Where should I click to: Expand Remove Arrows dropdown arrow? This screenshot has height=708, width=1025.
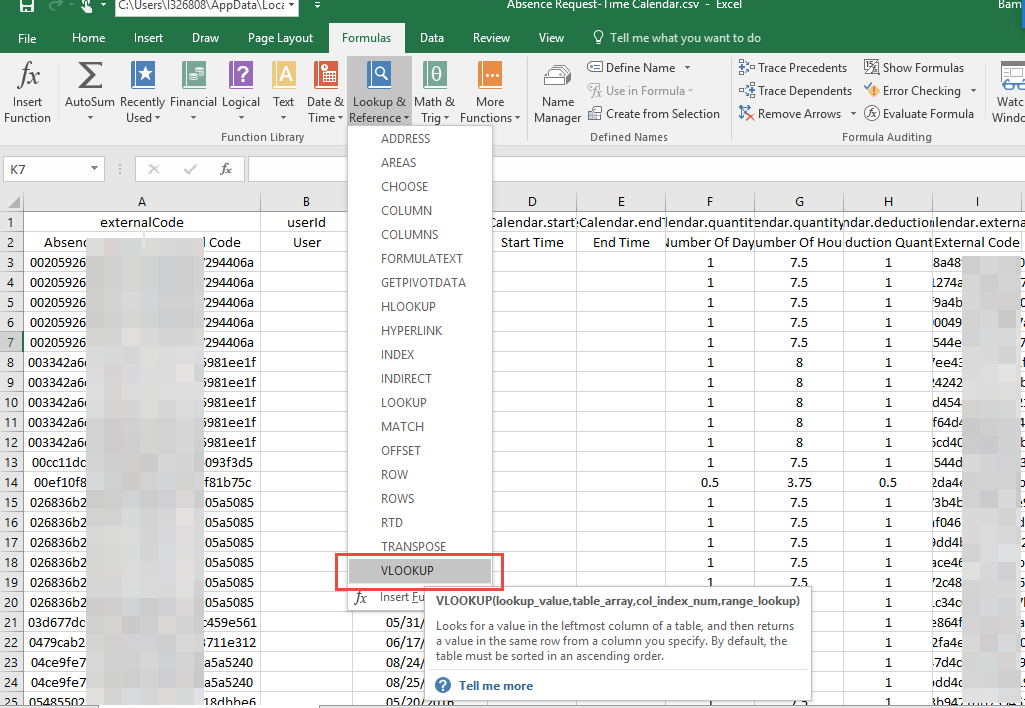(853, 114)
